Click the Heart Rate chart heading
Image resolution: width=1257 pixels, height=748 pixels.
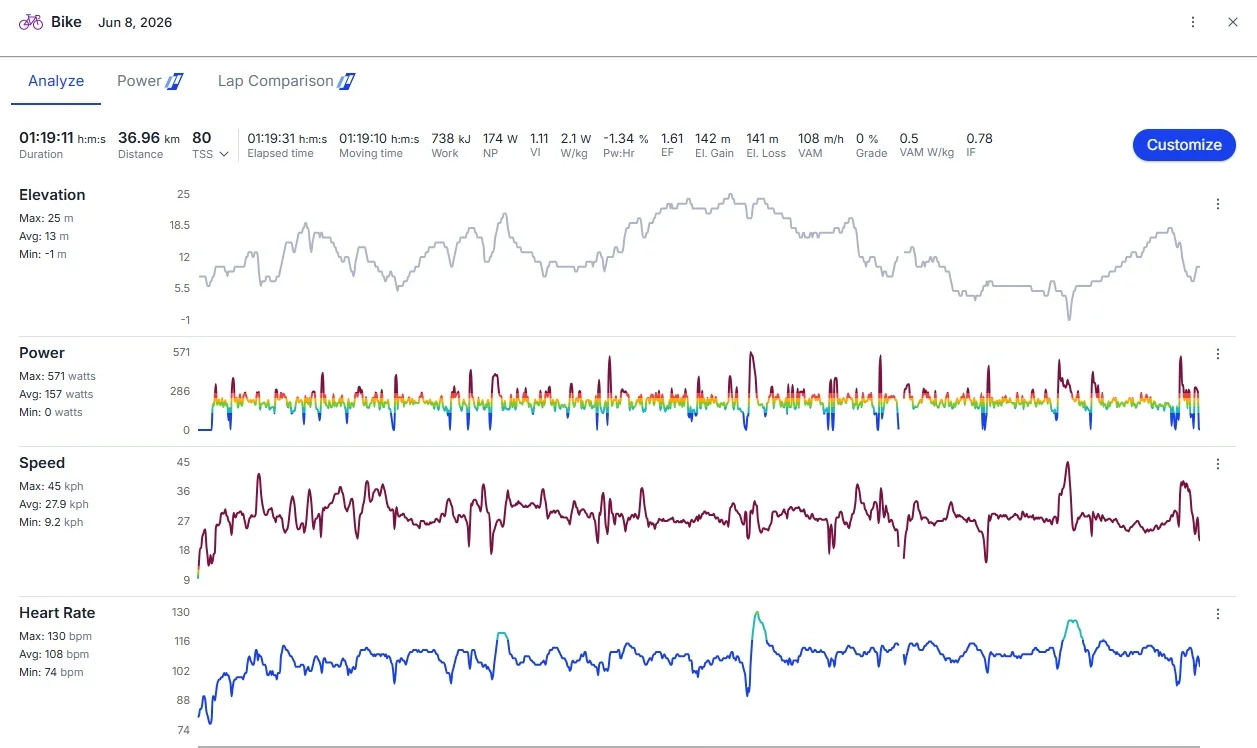tap(57, 613)
